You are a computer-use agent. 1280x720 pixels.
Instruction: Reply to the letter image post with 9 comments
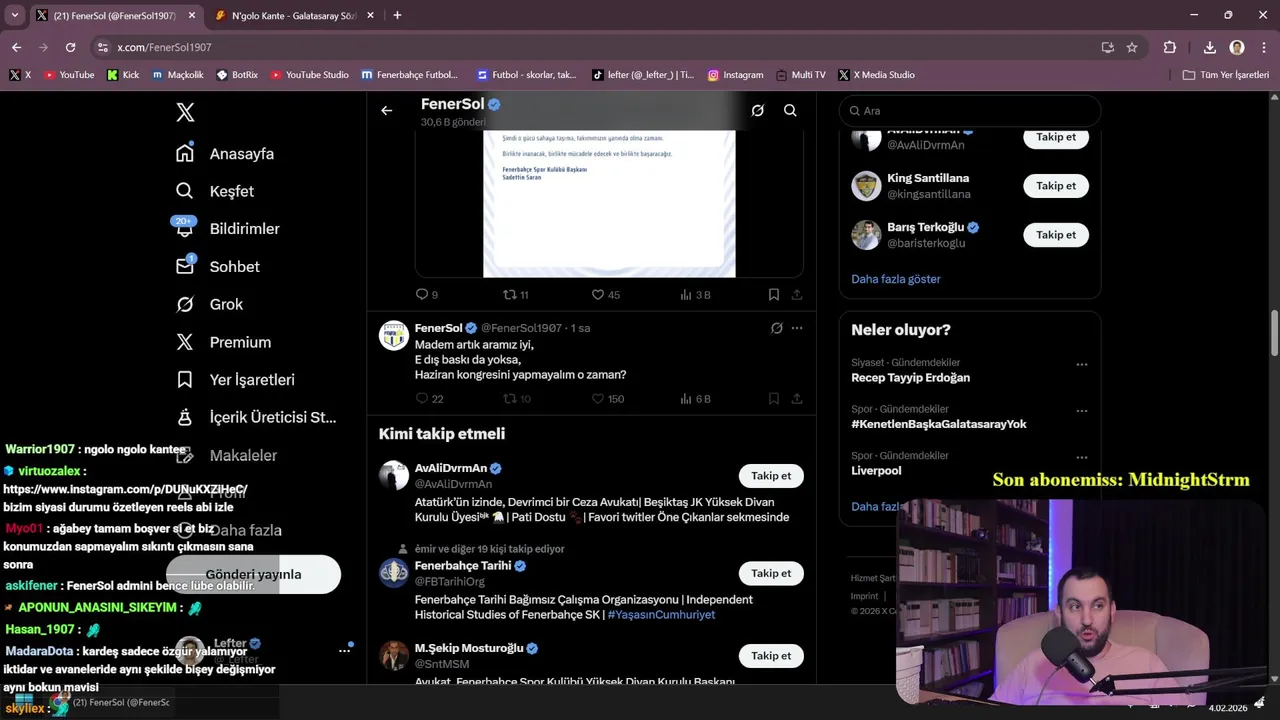coord(427,295)
